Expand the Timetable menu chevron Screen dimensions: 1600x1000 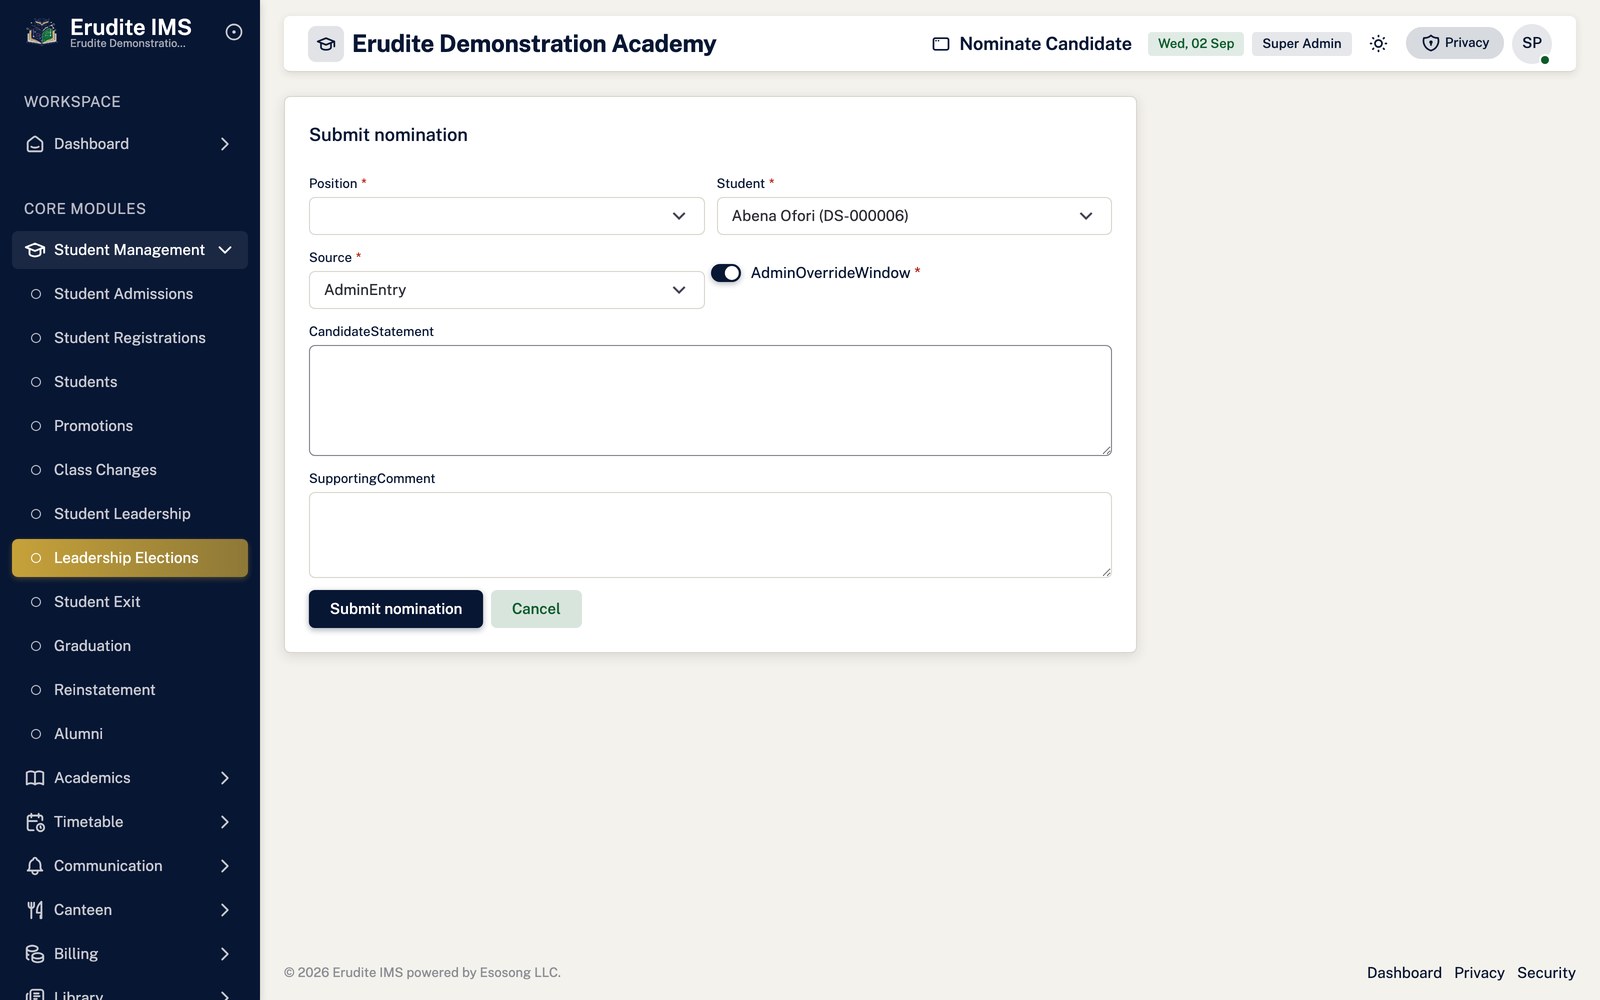click(225, 822)
